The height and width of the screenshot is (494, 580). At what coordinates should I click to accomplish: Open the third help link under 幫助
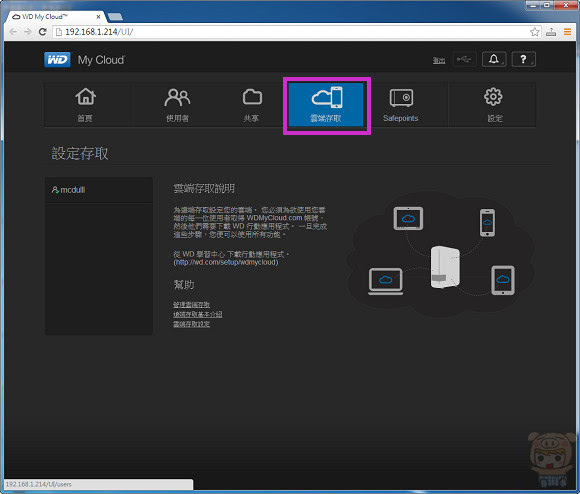pos(192,324)
